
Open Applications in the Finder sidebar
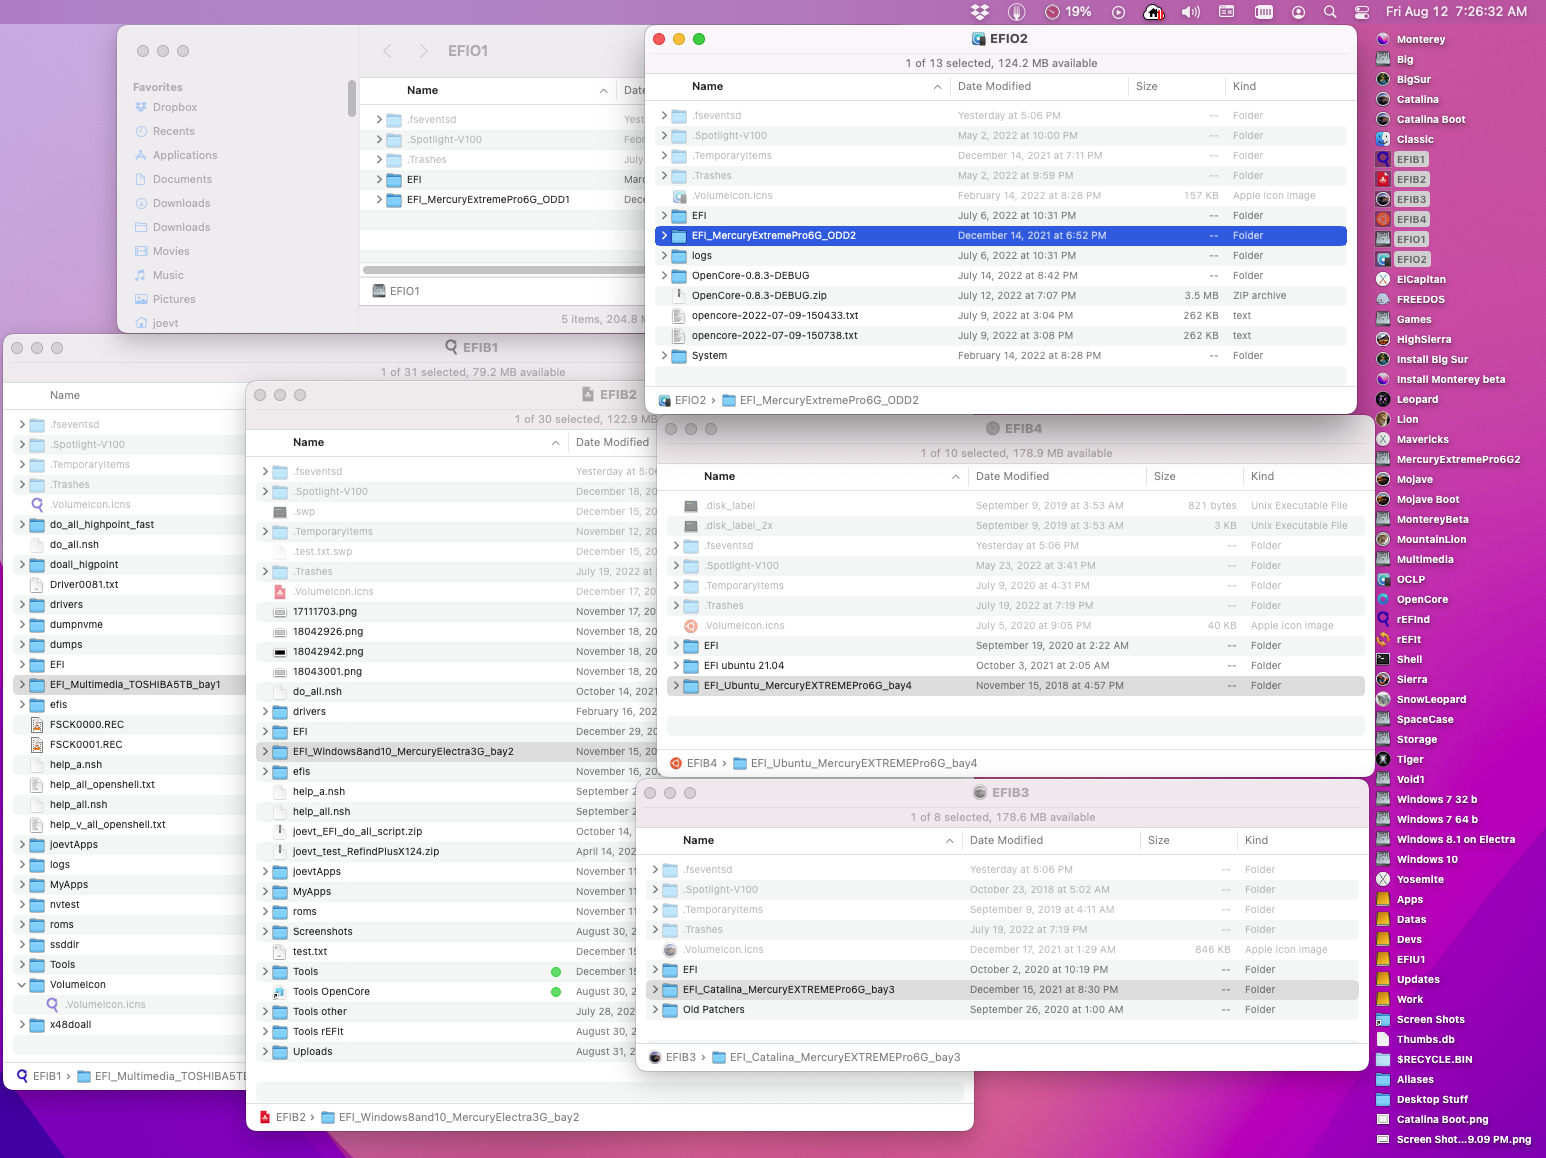(x=184, y=155)
